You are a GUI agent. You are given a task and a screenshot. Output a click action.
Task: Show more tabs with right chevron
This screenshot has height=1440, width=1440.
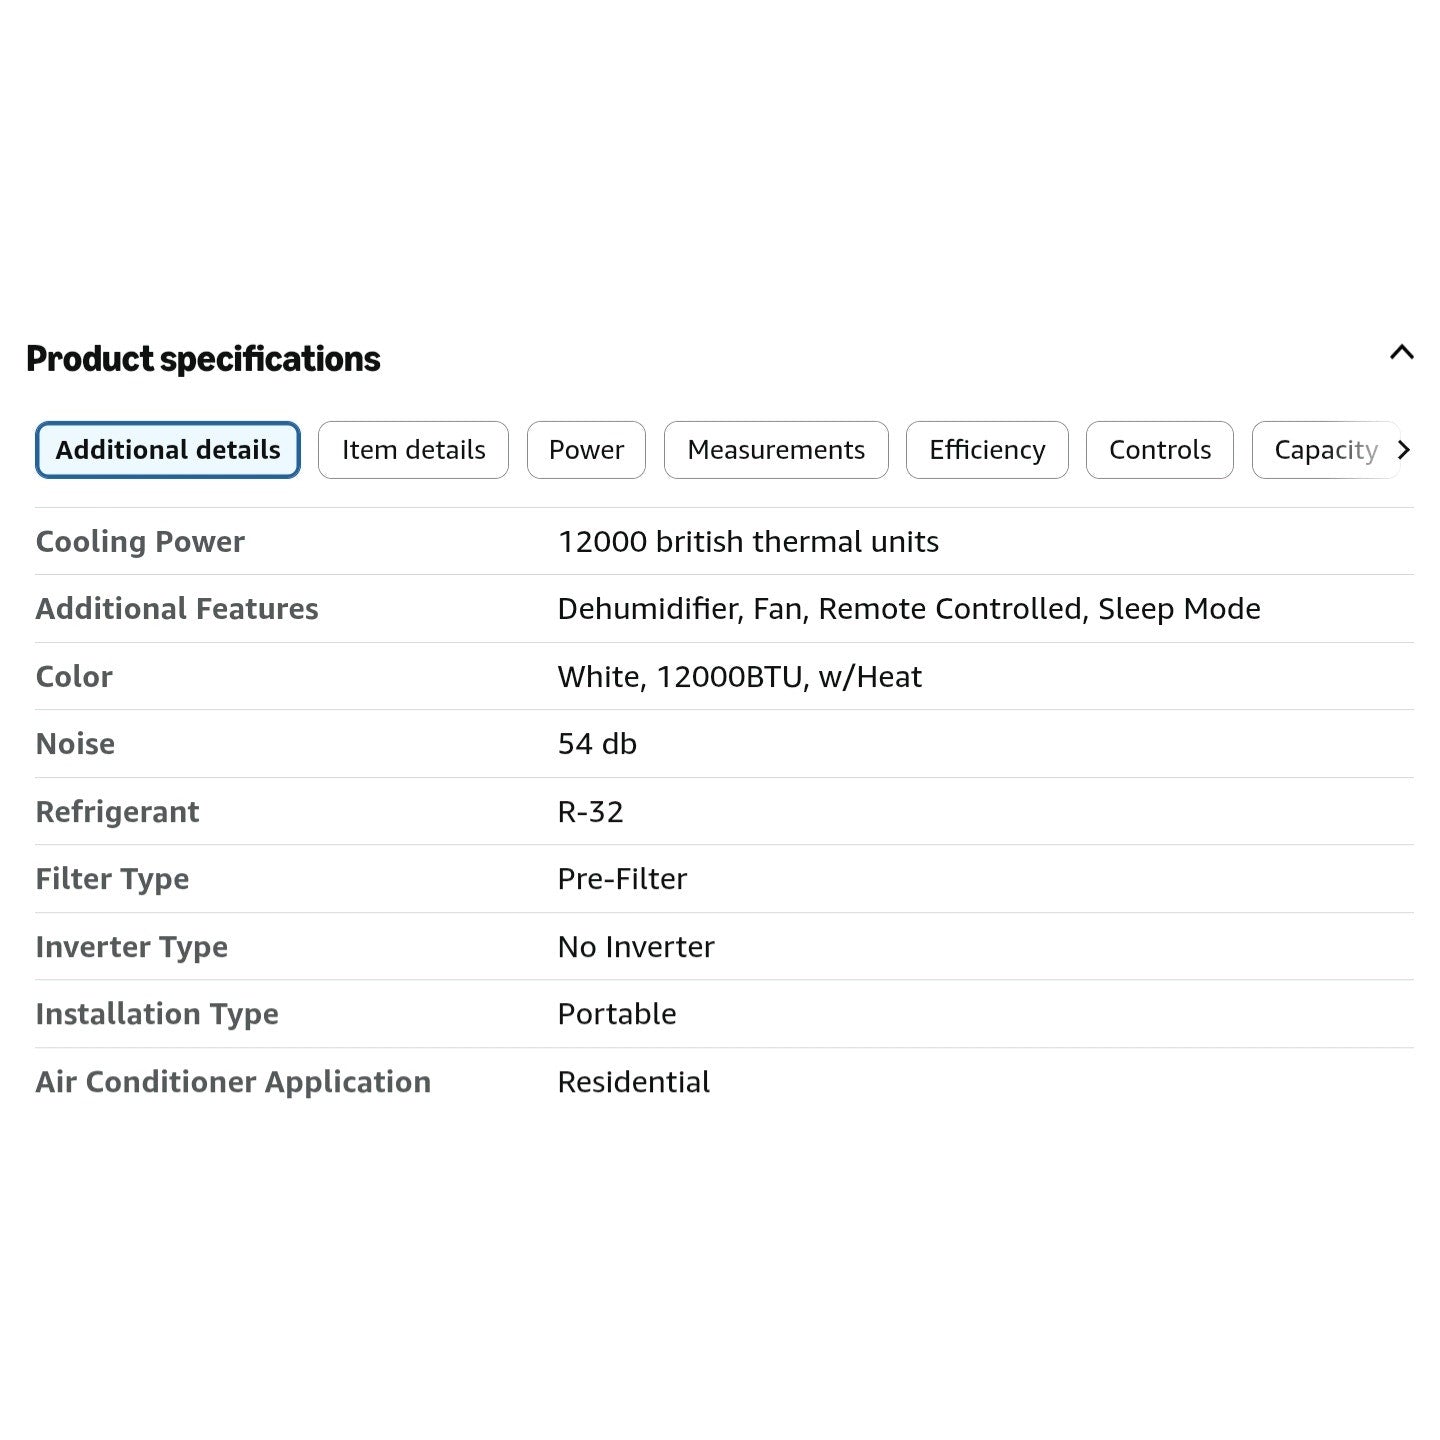[x=1404, y=450]
